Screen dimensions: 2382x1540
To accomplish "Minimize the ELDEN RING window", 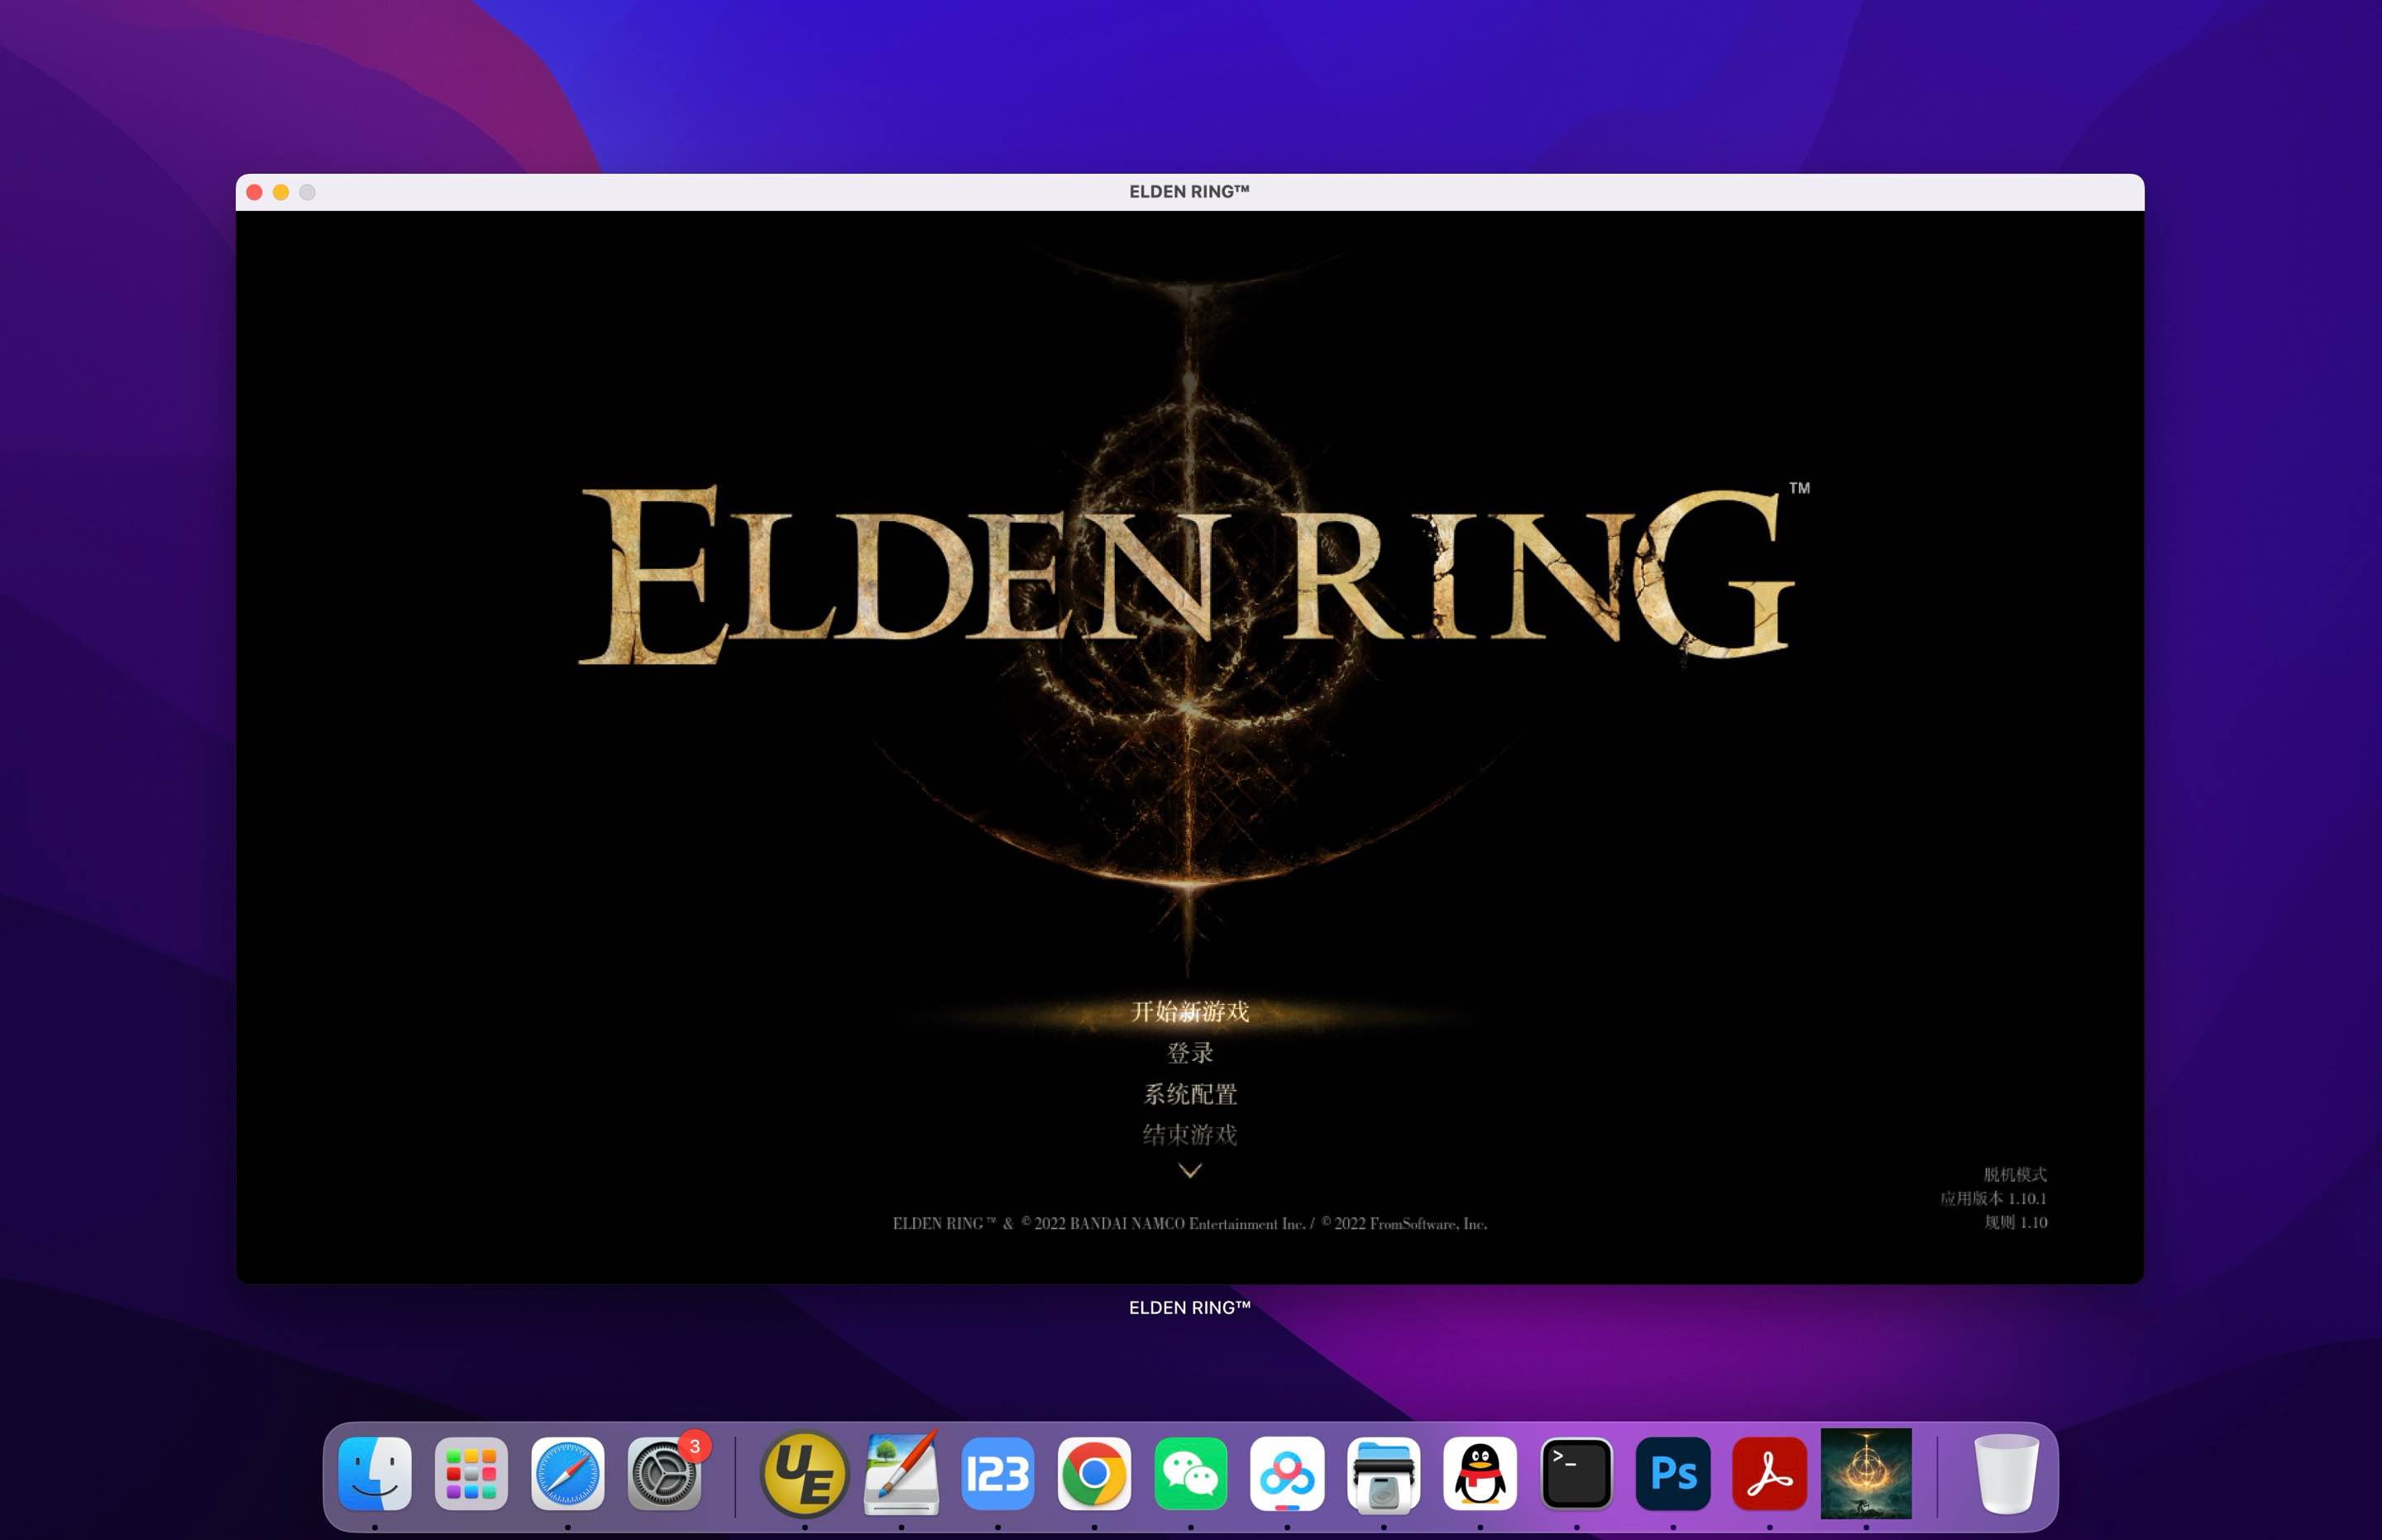I will (281, 192).
